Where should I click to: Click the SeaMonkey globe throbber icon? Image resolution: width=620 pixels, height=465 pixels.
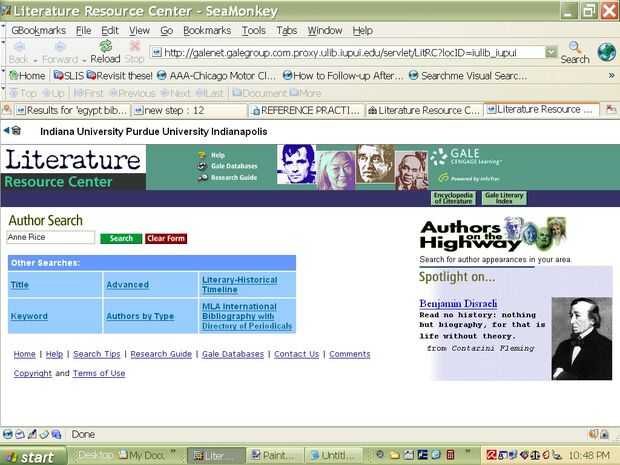(607, 52)
